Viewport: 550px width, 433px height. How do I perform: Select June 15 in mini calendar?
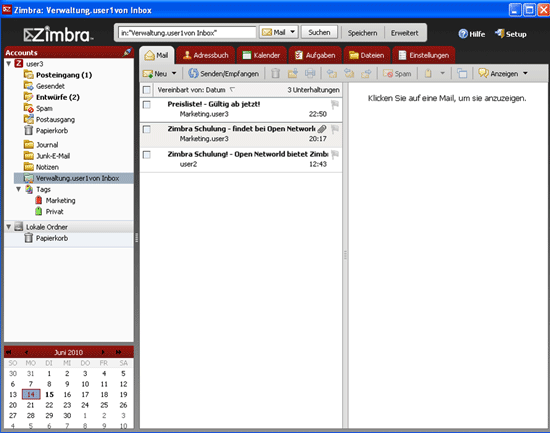[x=49, y=394]
